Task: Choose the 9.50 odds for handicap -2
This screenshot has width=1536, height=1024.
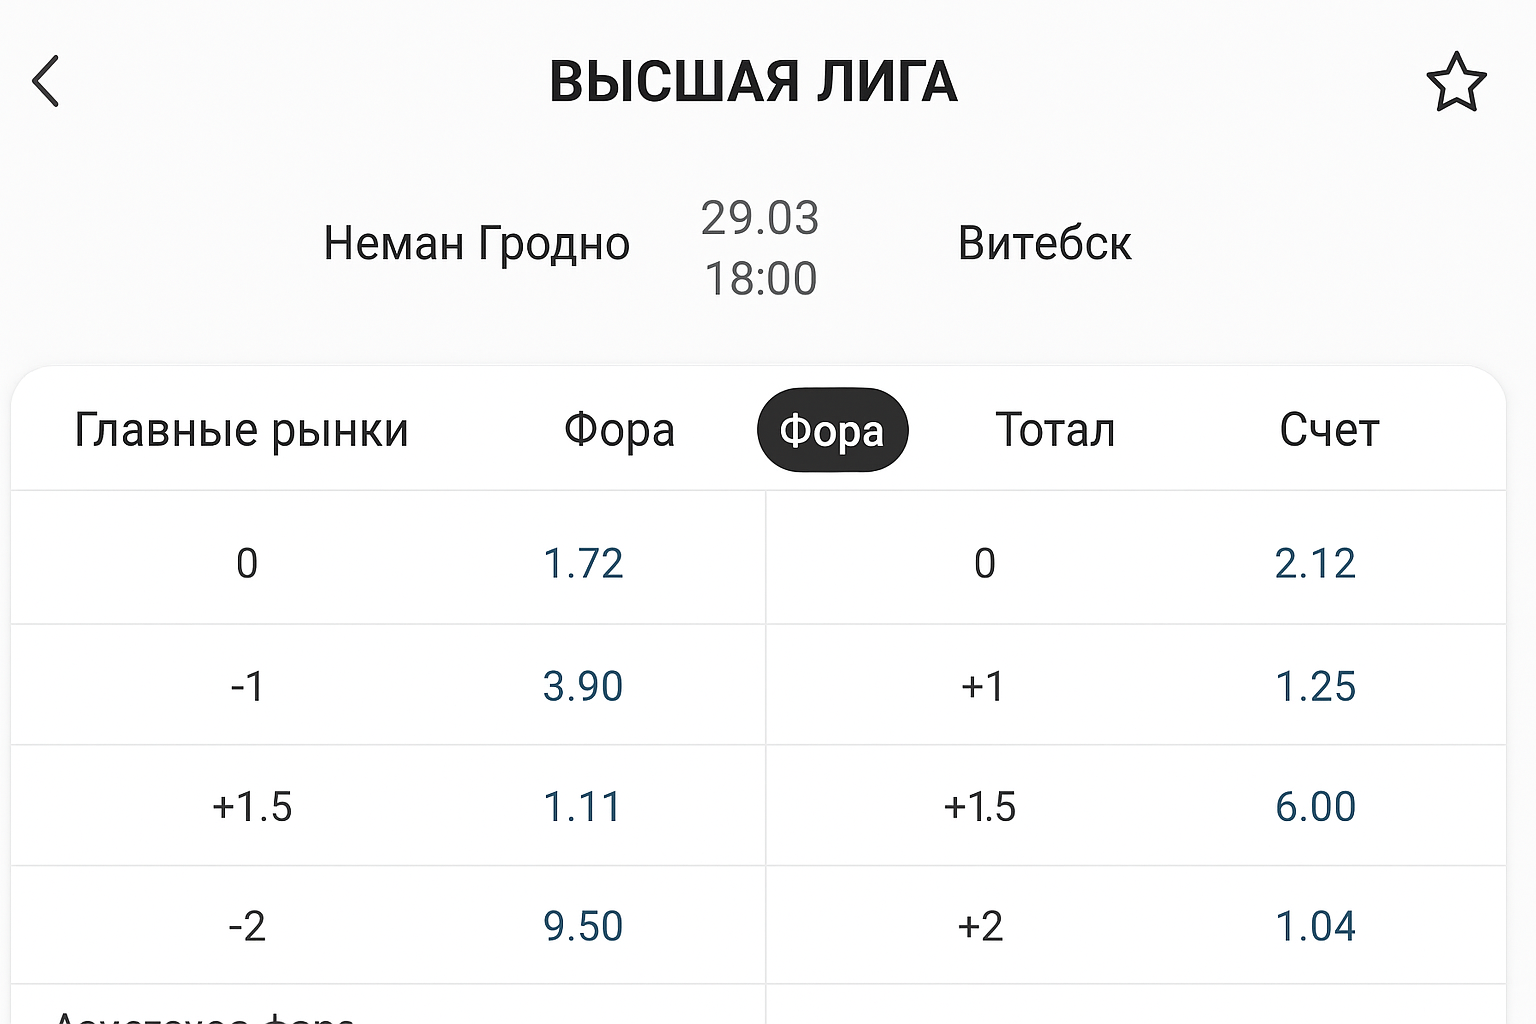Action: click(583, 926)
